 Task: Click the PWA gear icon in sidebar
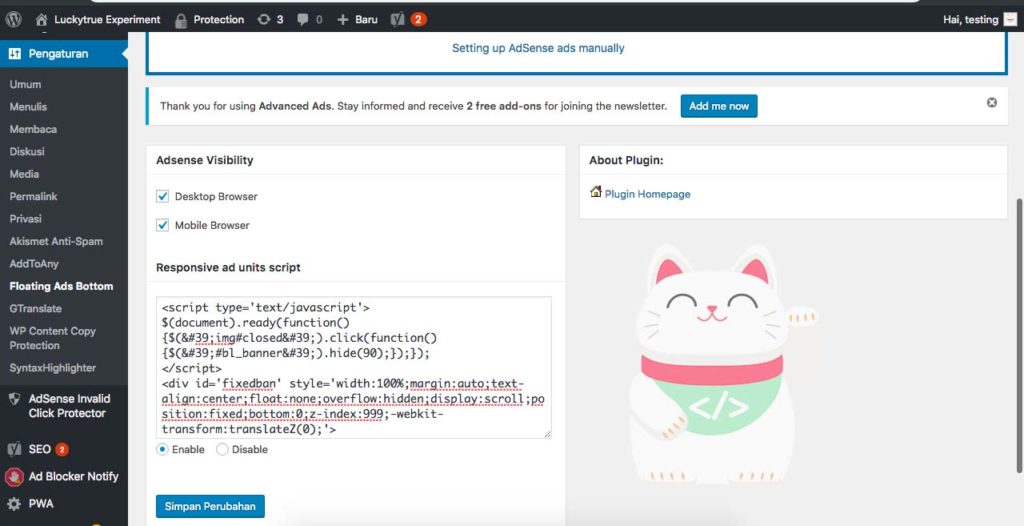pyautogui.click(x=14, y=504)
